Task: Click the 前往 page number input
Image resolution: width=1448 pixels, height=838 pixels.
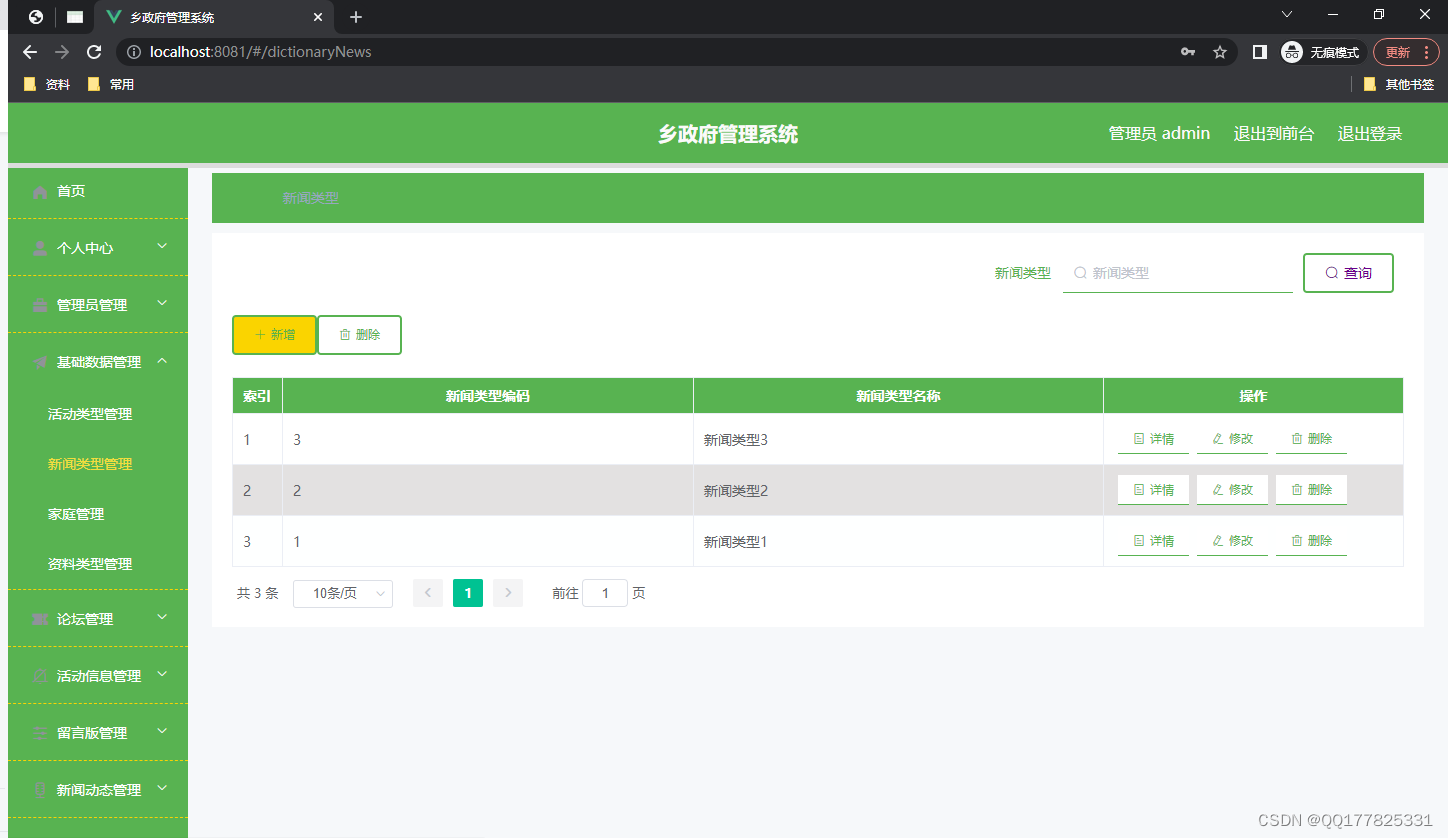Action: click(605, 593)
